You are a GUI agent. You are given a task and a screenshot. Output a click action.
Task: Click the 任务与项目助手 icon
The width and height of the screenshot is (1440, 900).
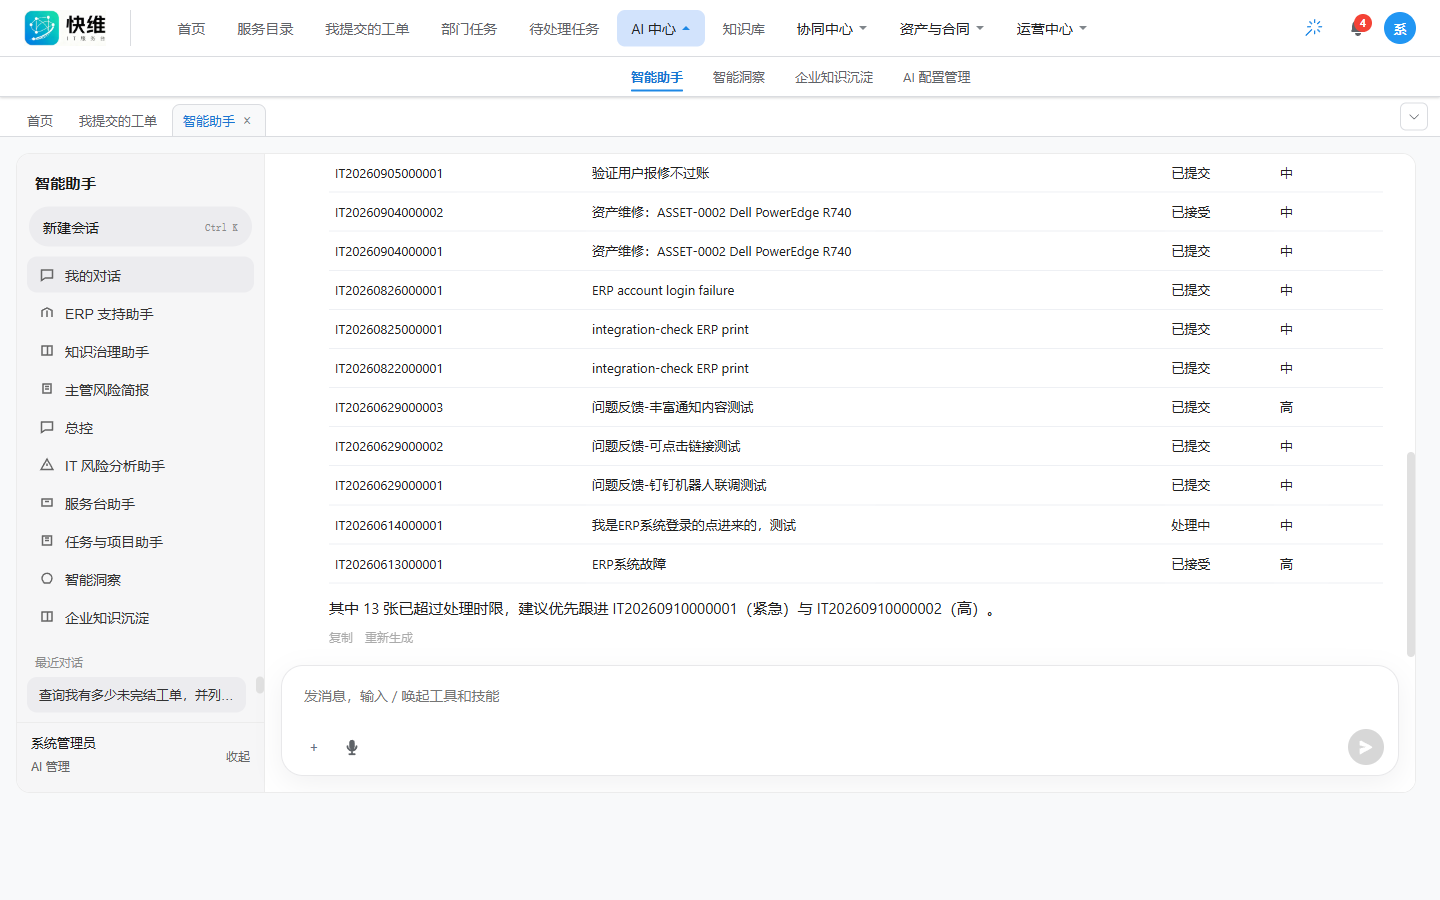[x=47, y=541]
